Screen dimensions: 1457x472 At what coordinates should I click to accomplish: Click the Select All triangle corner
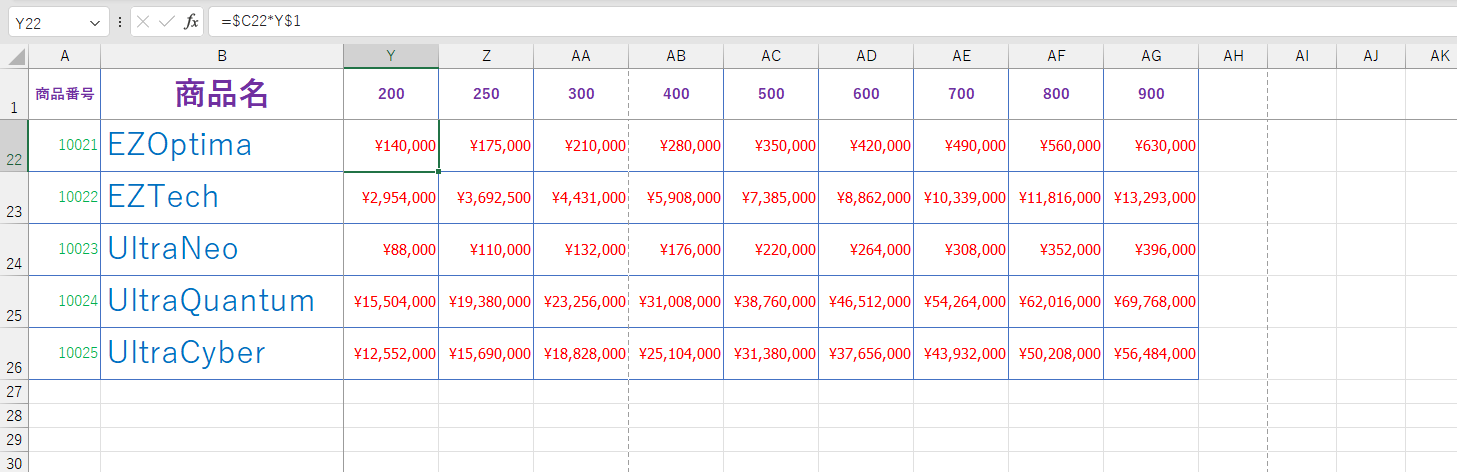(16, 57)
